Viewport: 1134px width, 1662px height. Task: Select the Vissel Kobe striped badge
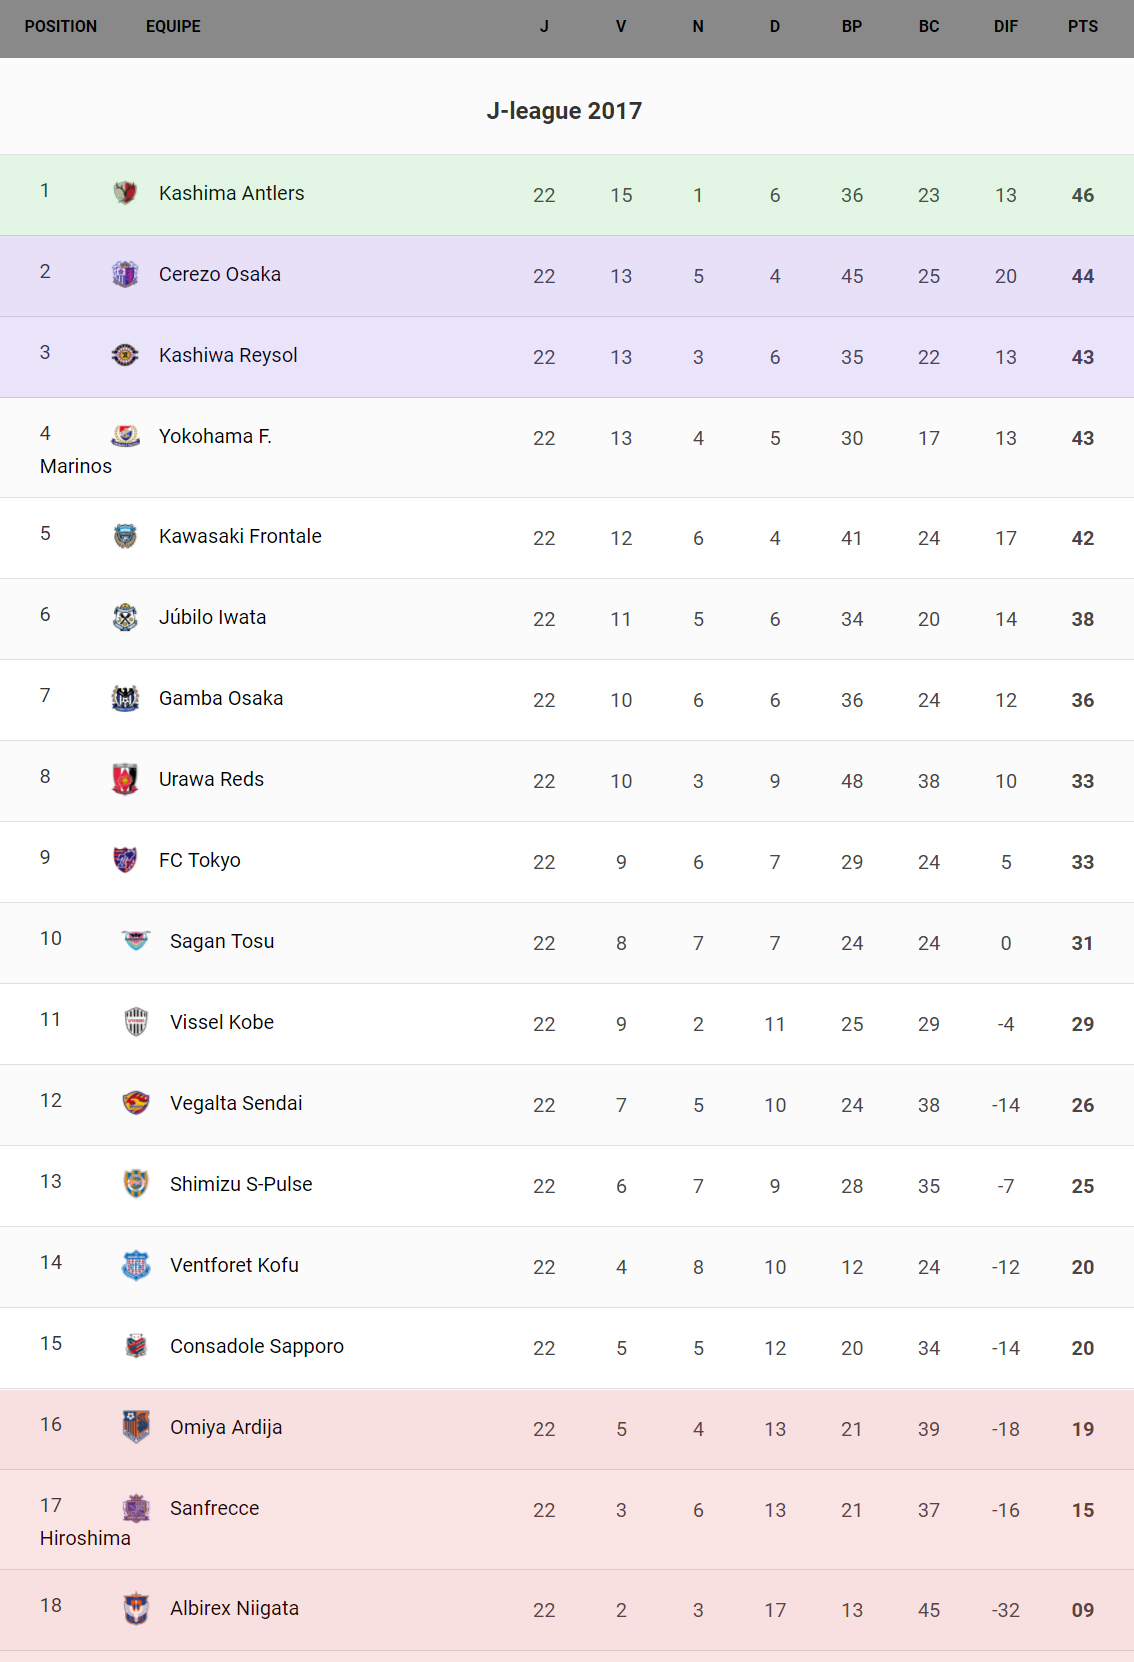coord(136,1021)
